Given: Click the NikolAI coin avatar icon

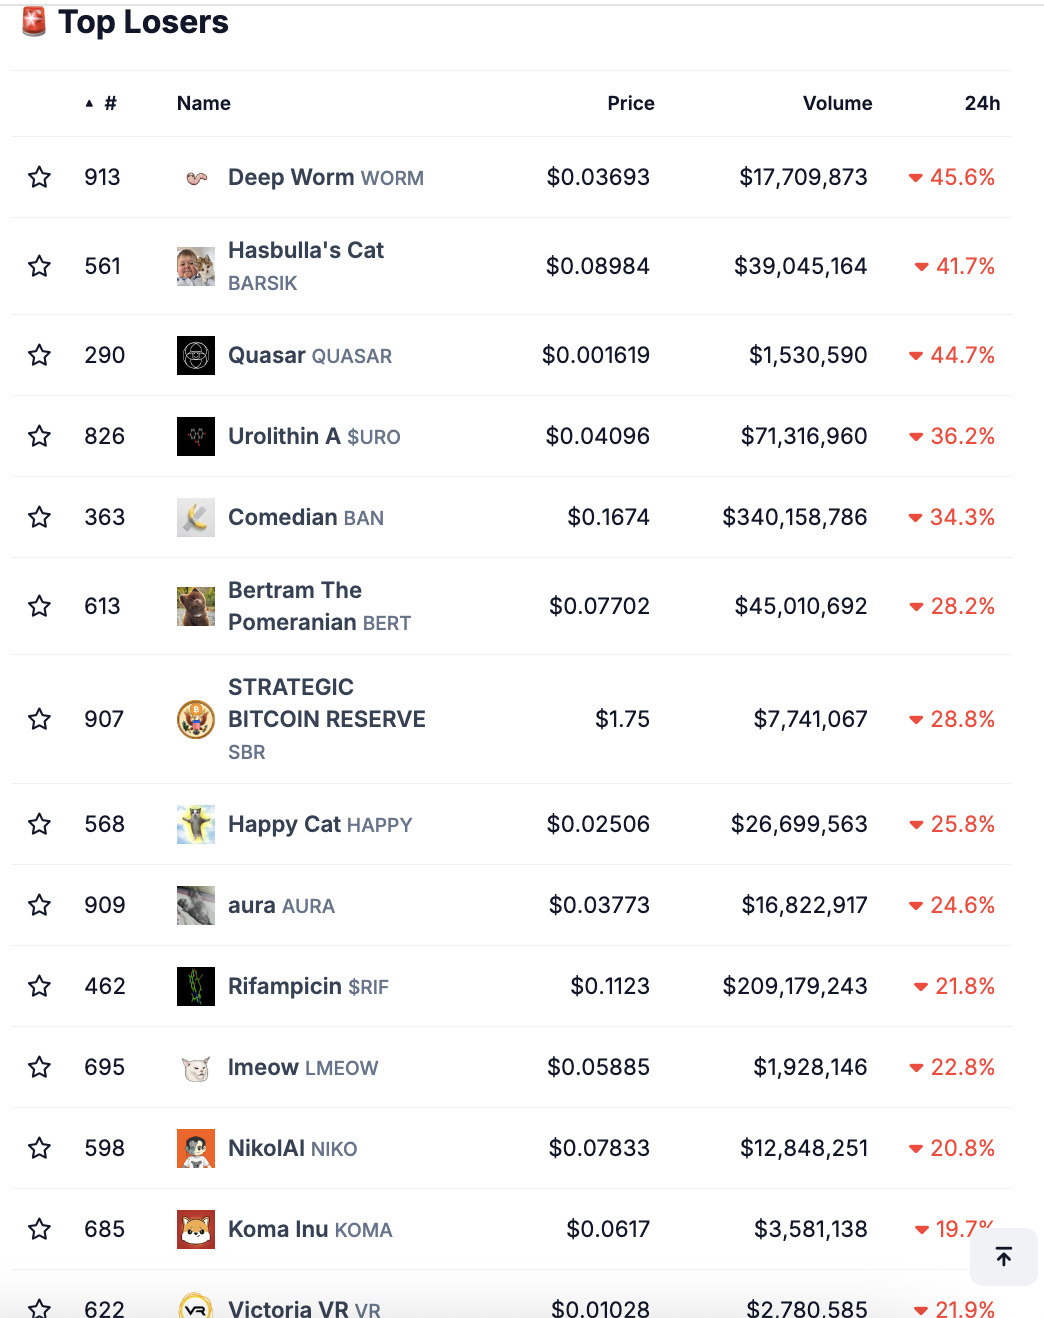Looking at the screenshot, I should (x=196, y=1149).
